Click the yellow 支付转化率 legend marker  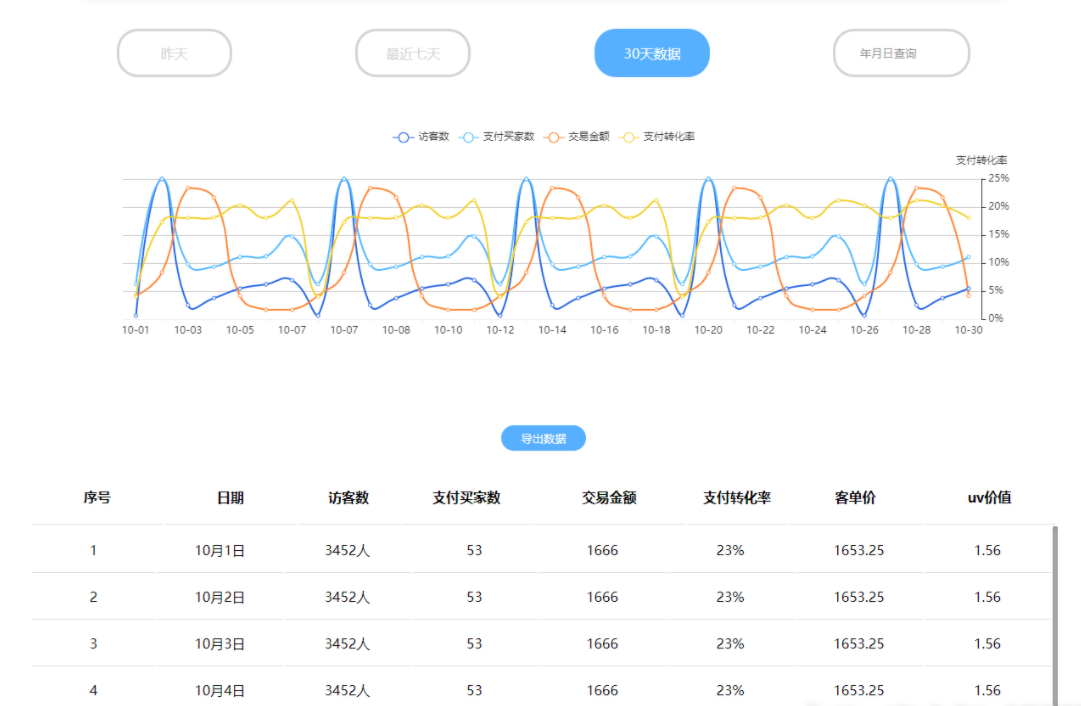(628, 136)
